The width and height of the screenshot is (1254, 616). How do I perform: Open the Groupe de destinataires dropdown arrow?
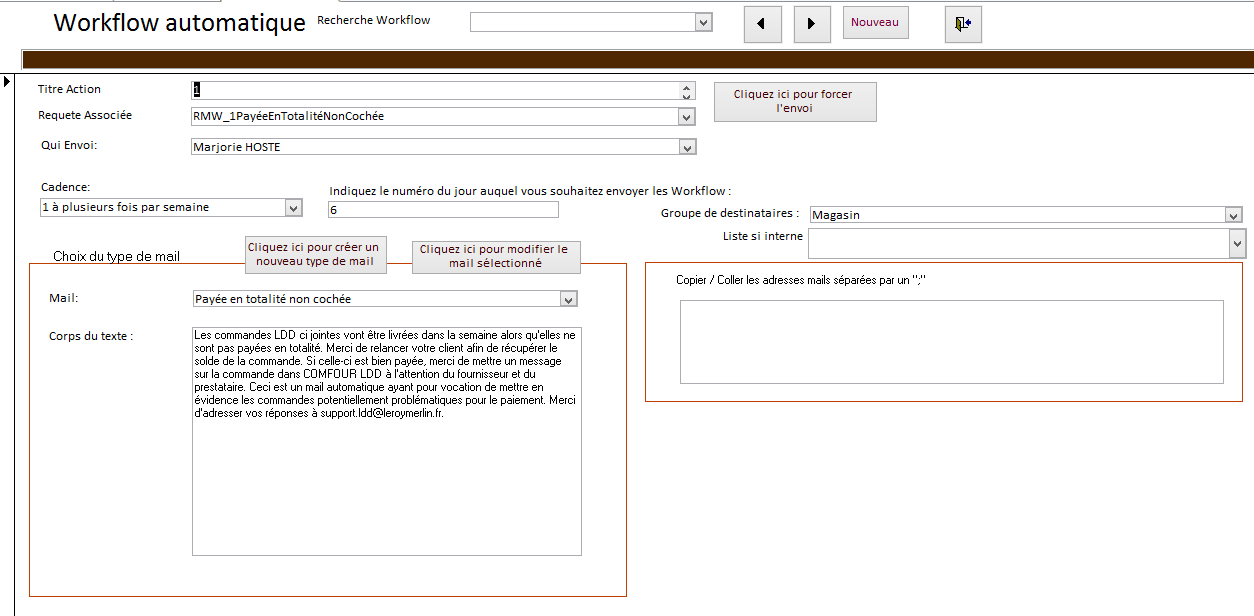click(x=1233, y=215)
